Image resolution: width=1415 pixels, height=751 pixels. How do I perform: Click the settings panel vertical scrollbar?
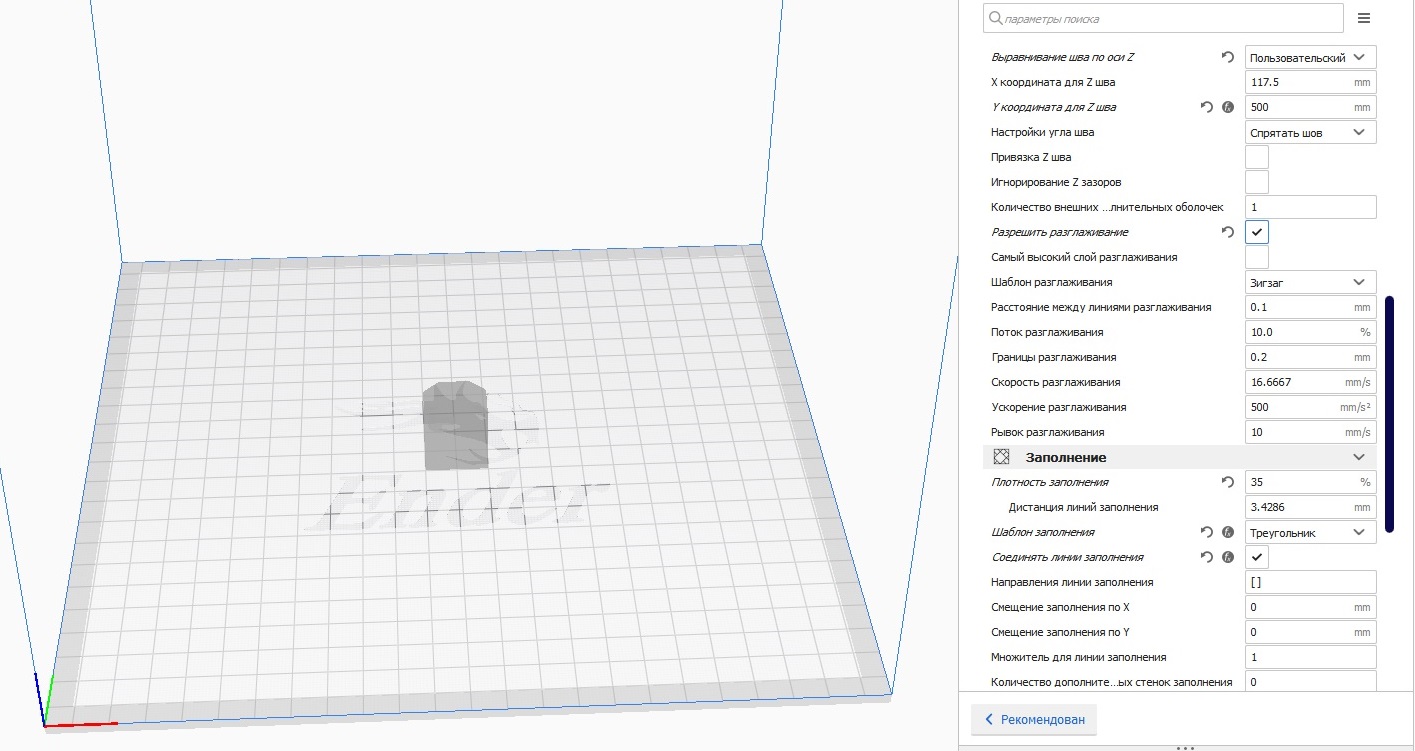1389,415
